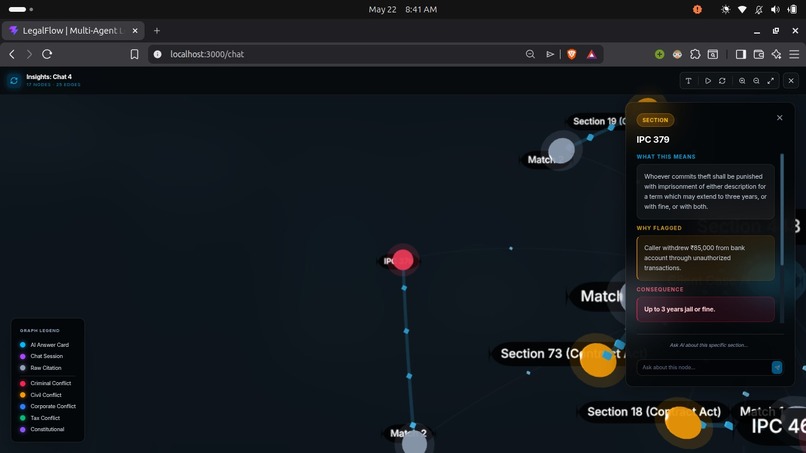The image size is (806, 453).
Task: Open the extensions puzzle menu
Action: 695,54
